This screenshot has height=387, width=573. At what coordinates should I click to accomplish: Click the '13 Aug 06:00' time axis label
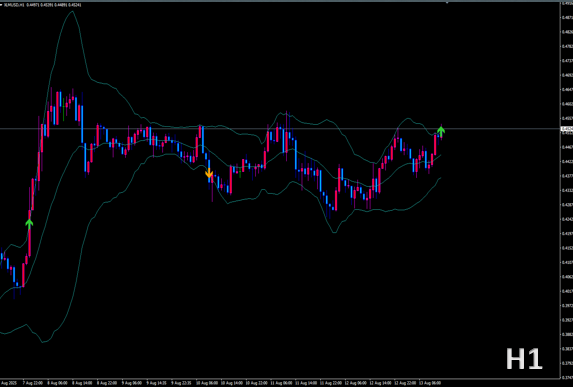pos(430,383)
